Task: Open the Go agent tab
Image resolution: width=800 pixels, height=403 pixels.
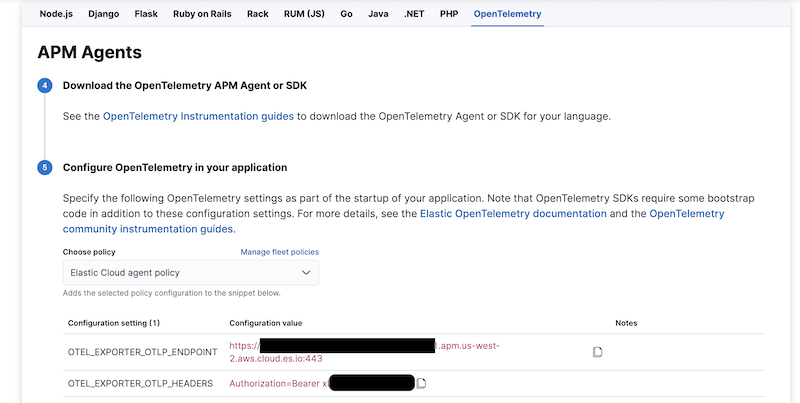Action: point(346,15)
